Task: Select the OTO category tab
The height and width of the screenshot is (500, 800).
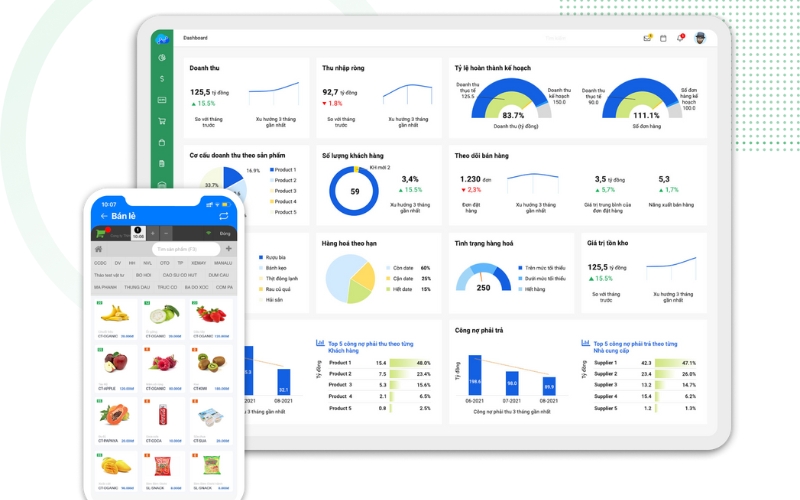Action: click(165, 263)
